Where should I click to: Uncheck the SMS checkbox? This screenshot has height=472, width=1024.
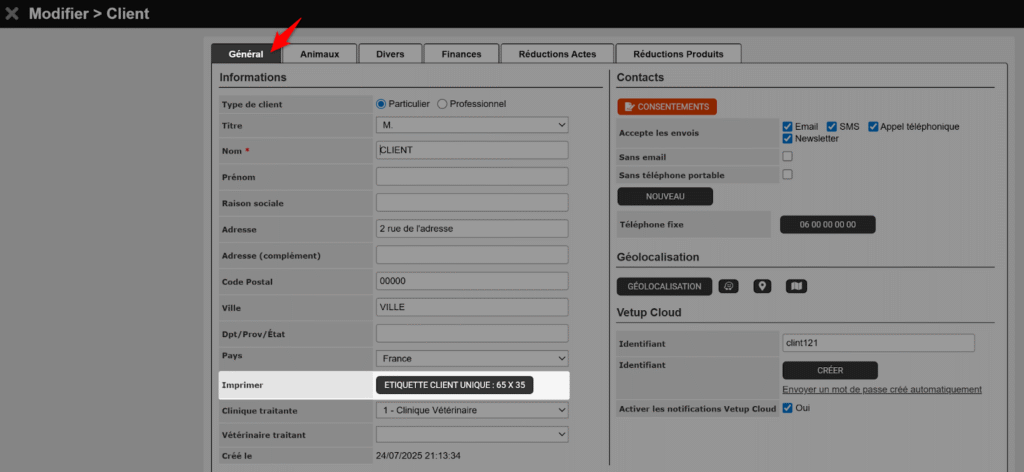832,127
